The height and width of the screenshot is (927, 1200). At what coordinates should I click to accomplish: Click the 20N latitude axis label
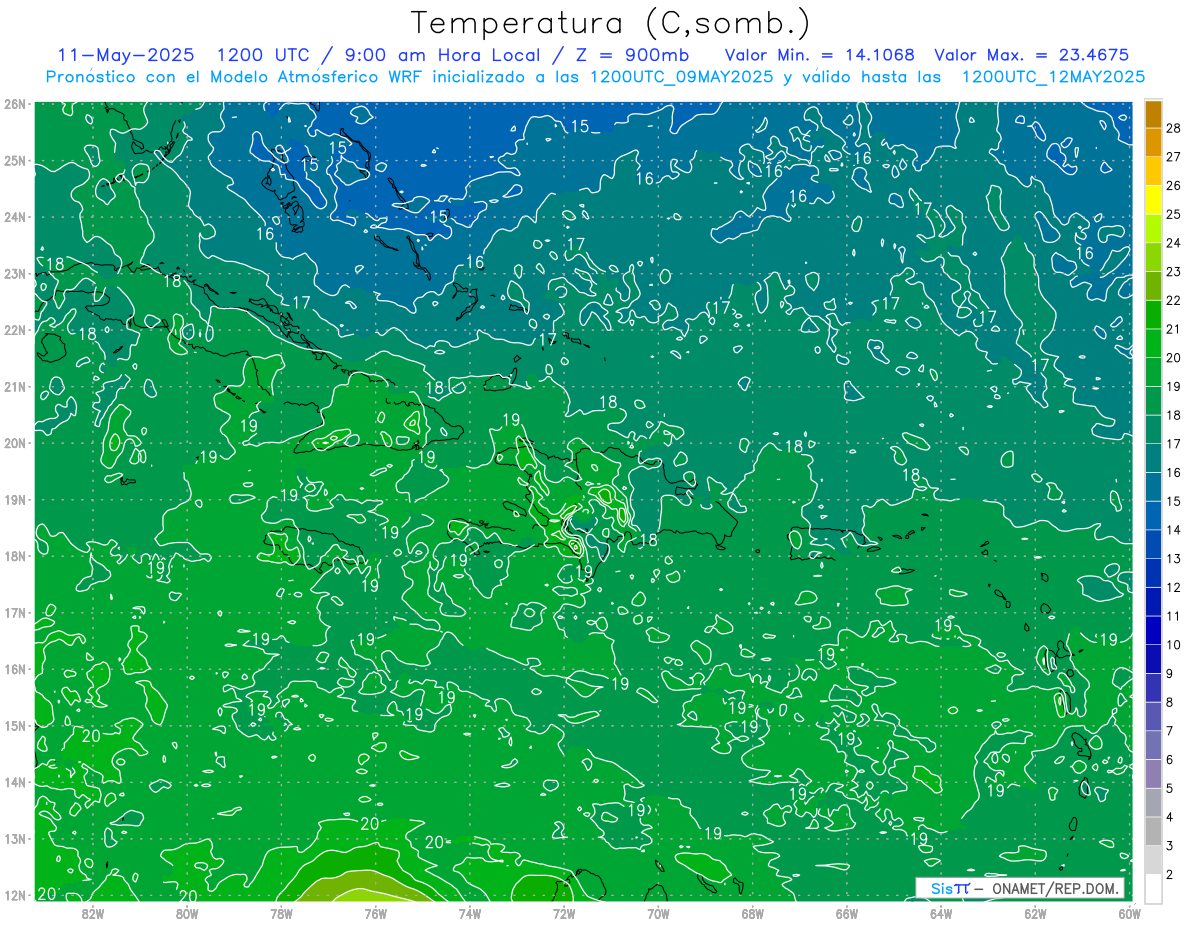point(14,443)
